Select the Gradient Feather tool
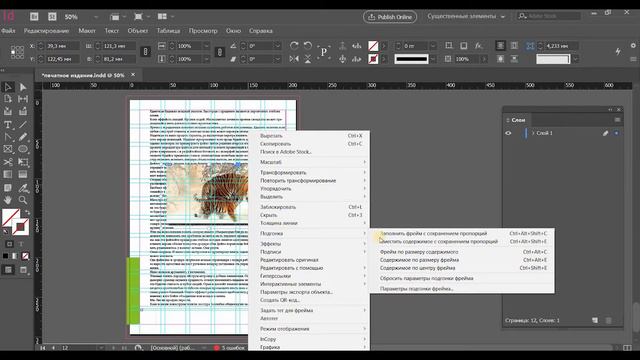Screen dimensions: 640x360 tap(23, 175)
